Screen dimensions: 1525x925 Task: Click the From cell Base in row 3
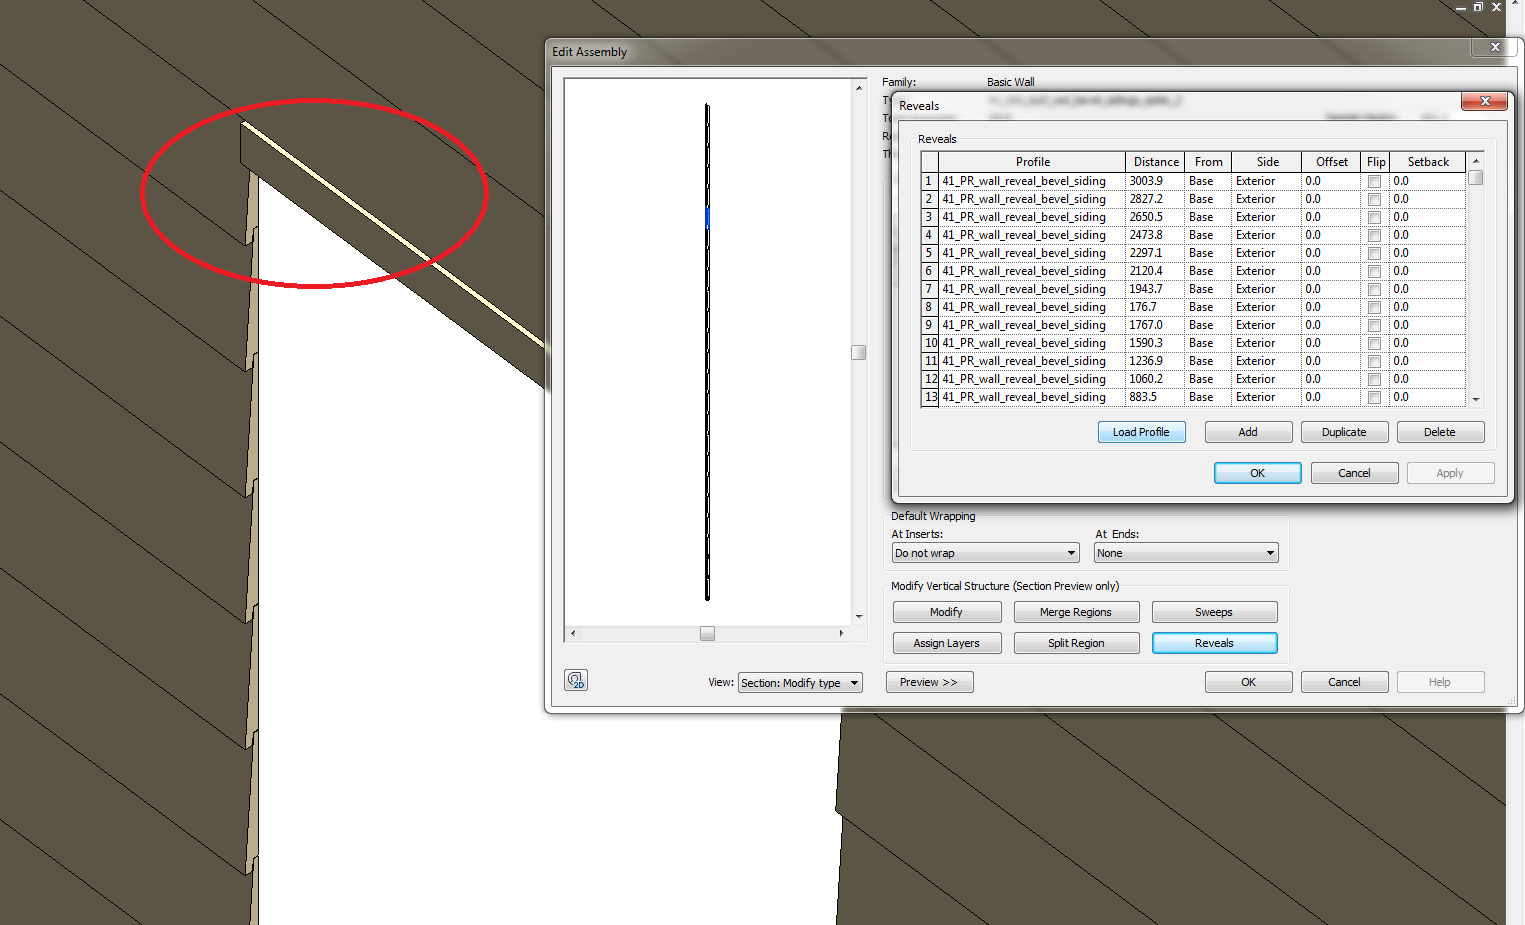(x=1208, y=217)
